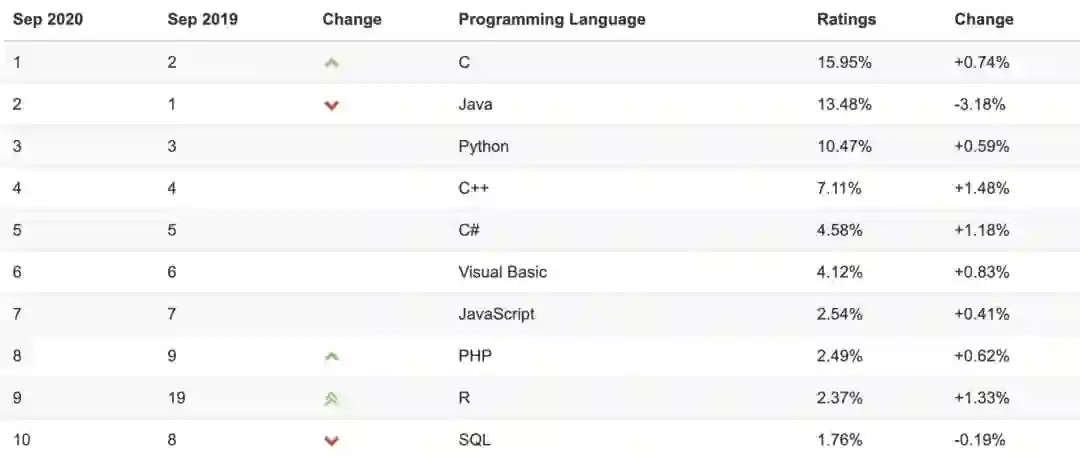The height and width of the screenshot is (456, 1080).
Task: Click the red down arrow beside Java
Action: [332, 105]
